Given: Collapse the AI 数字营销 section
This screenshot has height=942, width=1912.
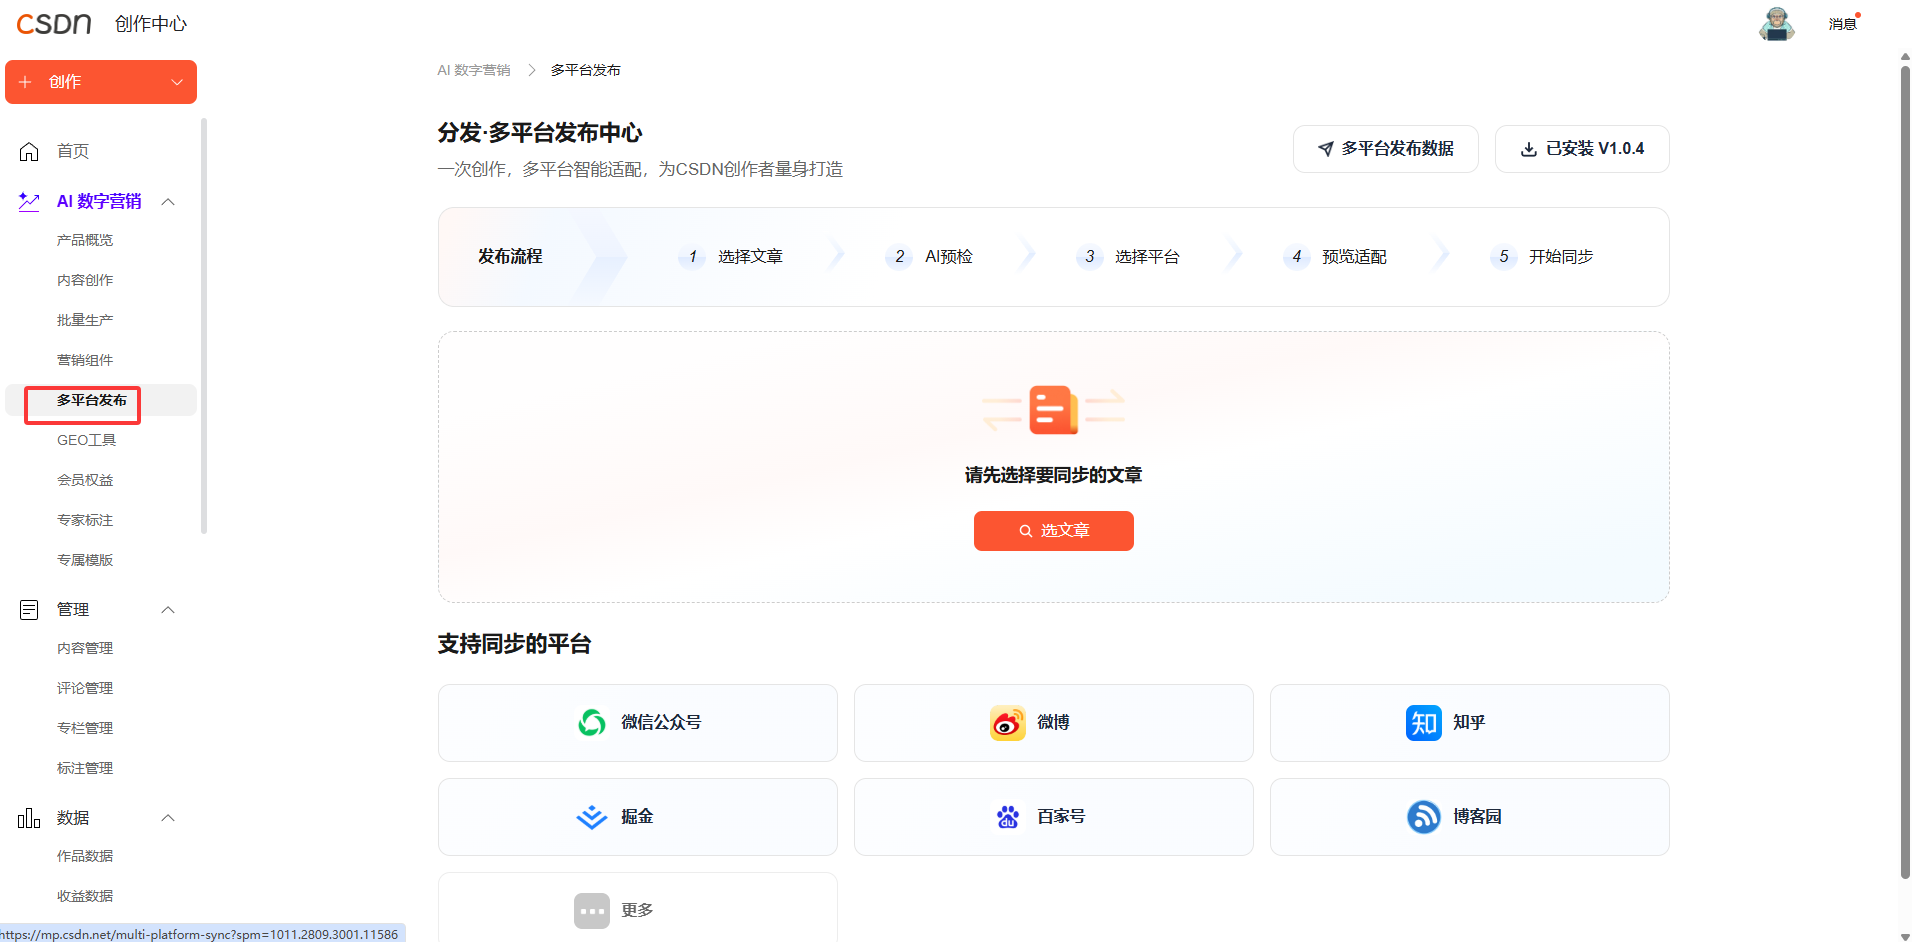Looking at the screenshot, I should [x=168, y=202].
